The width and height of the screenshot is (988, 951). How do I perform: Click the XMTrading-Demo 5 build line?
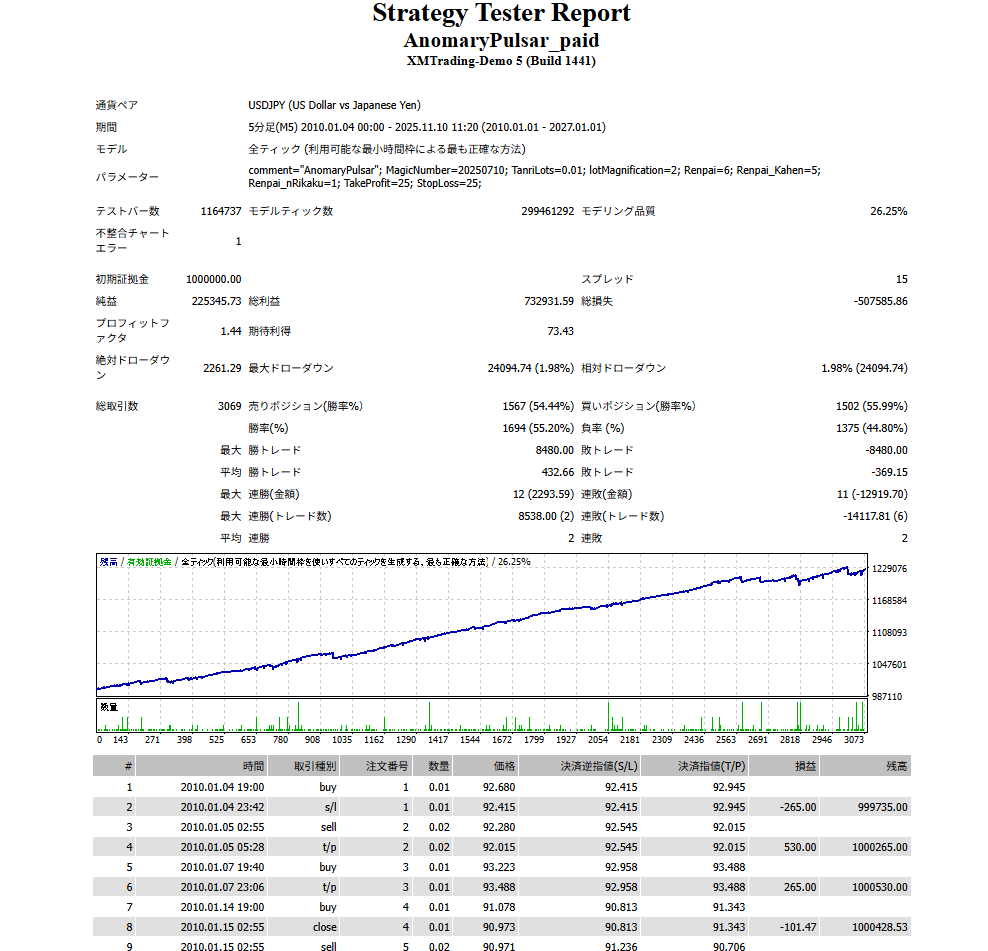501,61
